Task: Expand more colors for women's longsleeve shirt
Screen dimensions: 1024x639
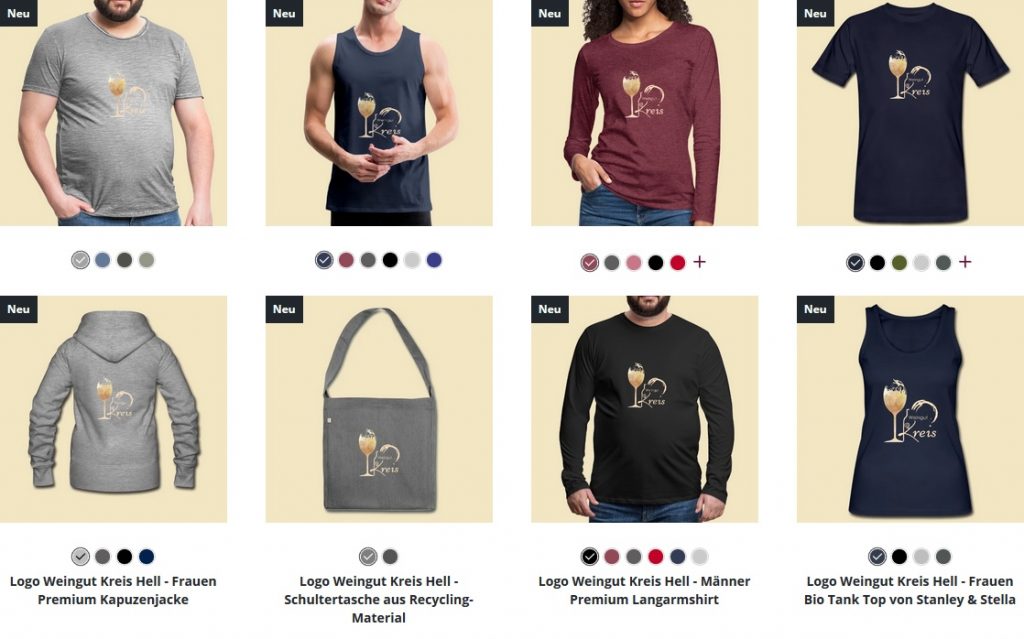Action: 699,262
